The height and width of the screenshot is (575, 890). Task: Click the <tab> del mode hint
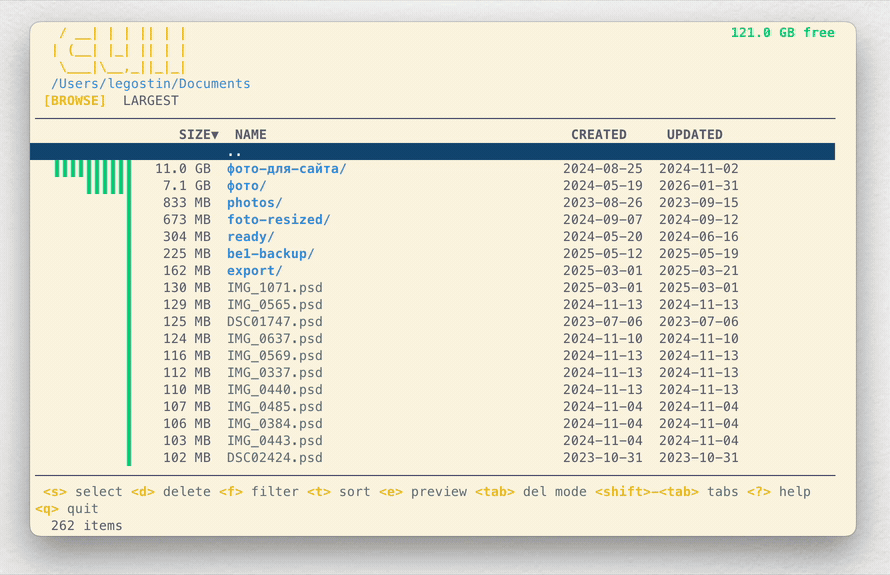coord(531,492)
